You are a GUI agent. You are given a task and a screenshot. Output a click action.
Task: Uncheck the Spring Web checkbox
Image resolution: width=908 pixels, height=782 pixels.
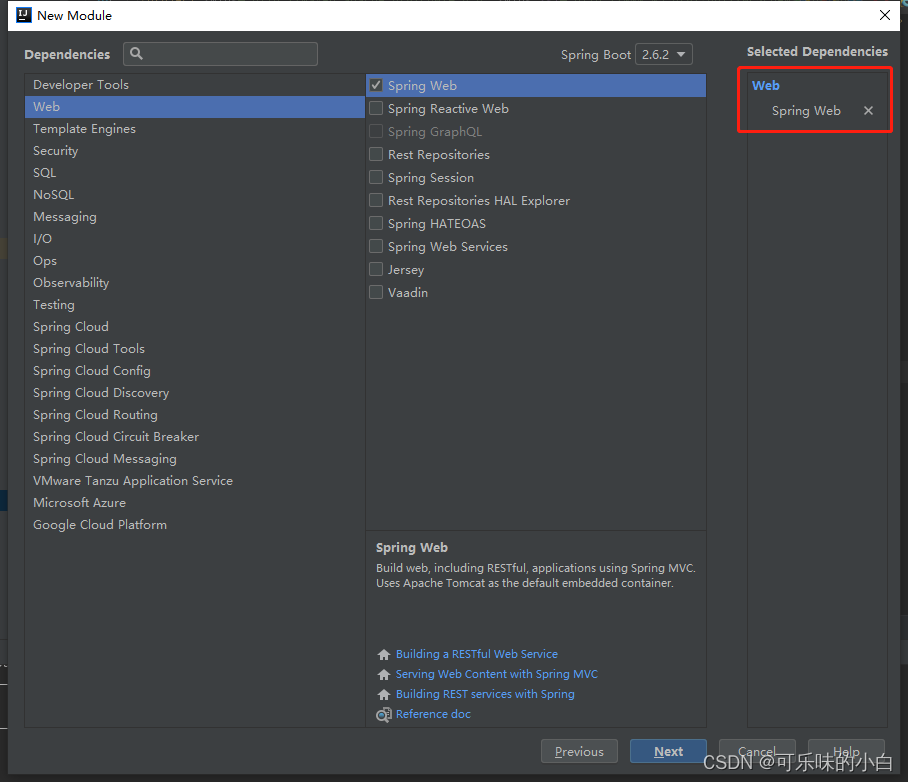tap(376, 85)
